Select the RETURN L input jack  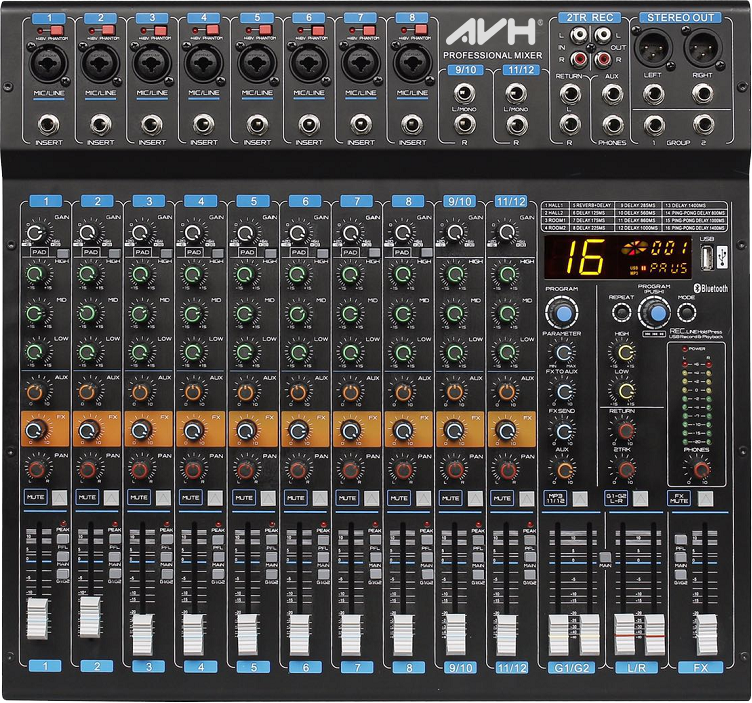click(x=570, y=94)
